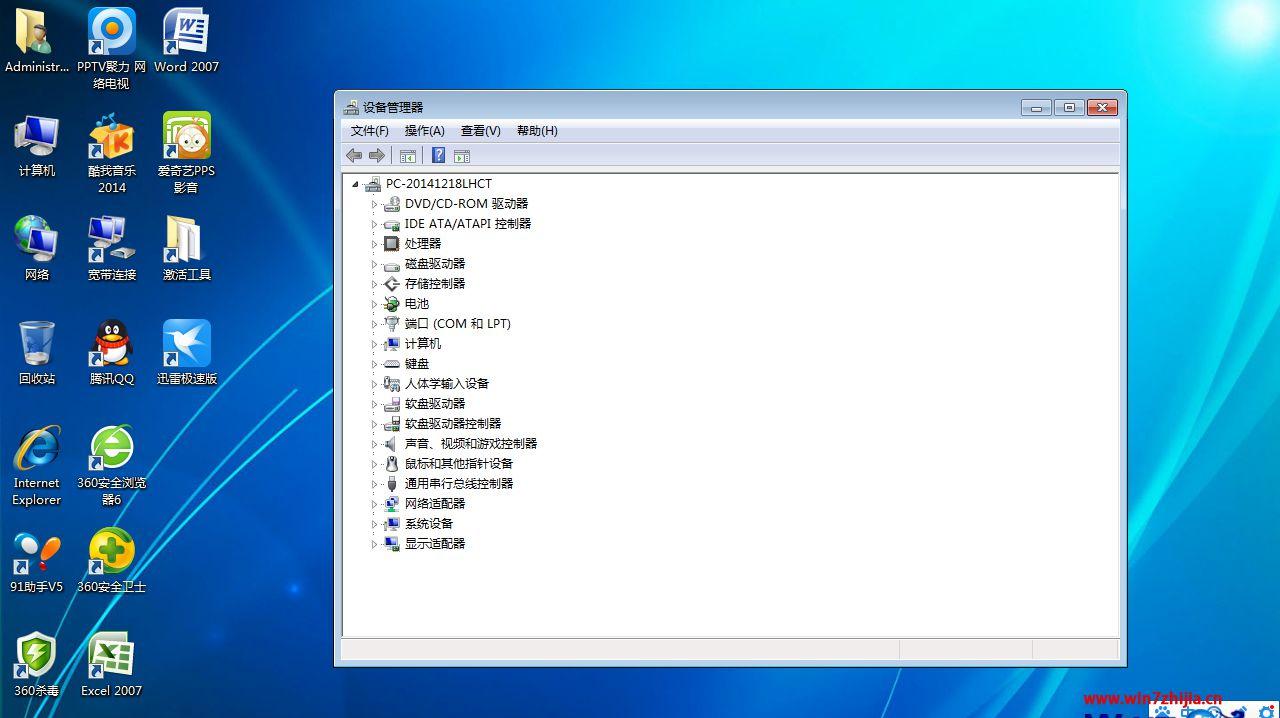Screen dimensions: 1280x718
Task: Select the 软盘驱动器控制器 text label
Action: pos(453,424)
